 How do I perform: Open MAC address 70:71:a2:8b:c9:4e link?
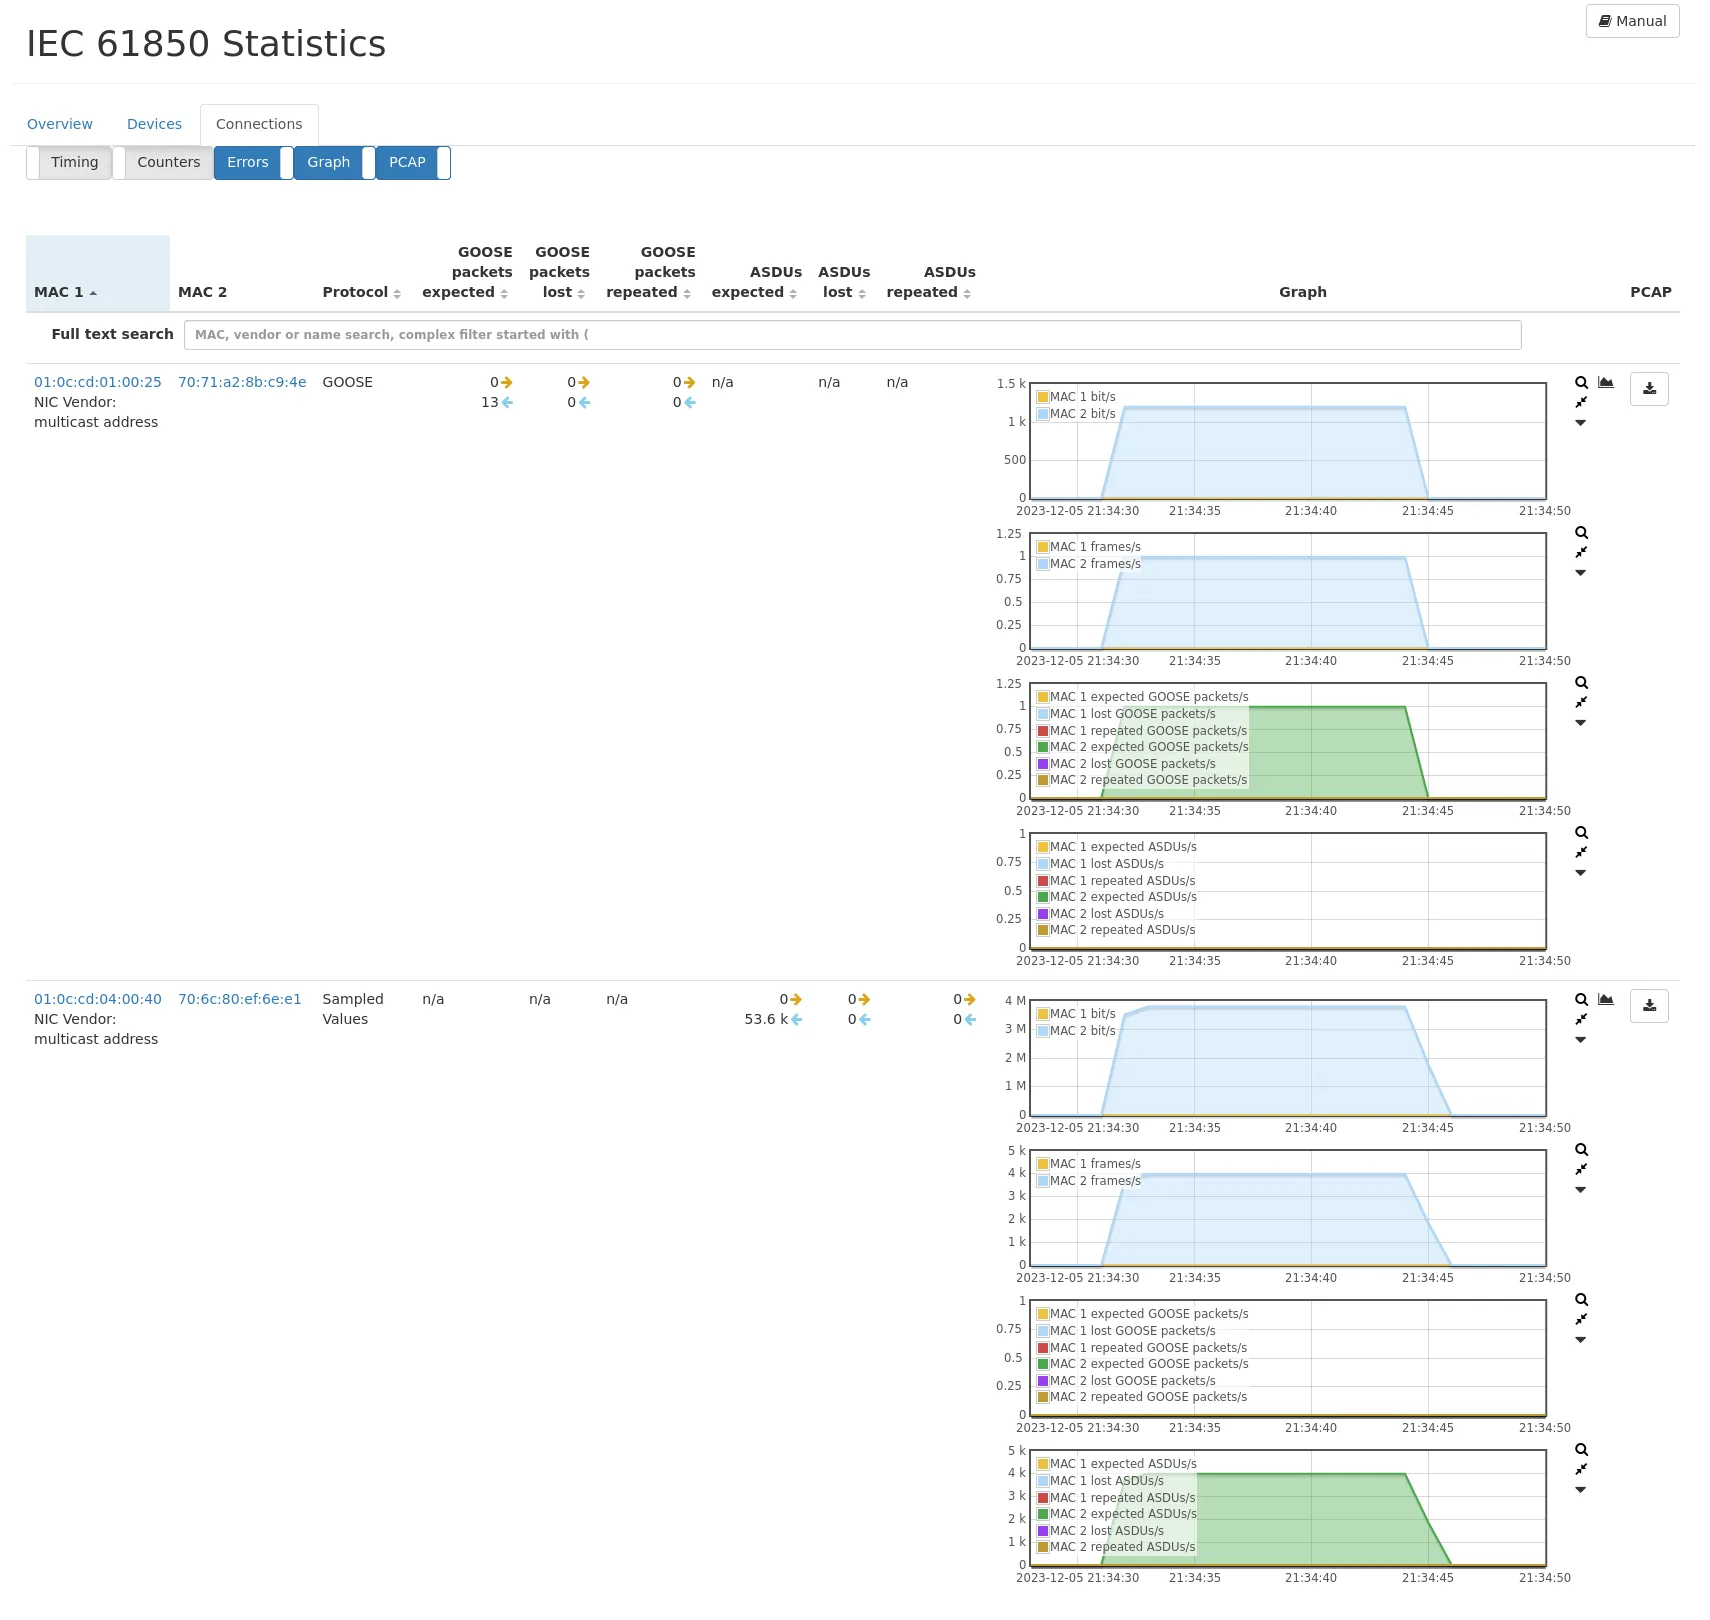[x=242, y=382]
